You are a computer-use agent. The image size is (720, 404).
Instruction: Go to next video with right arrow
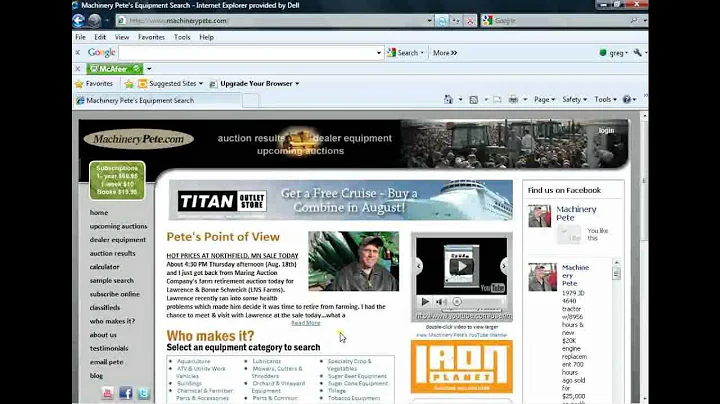pyautogui.click(x=504, y=266)
